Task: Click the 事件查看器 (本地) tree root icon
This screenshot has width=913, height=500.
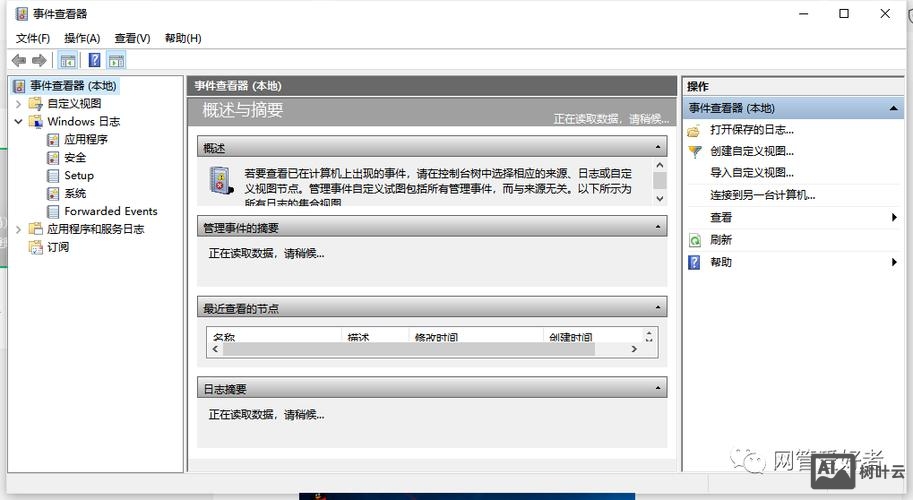Action: (x=19, y=86)
